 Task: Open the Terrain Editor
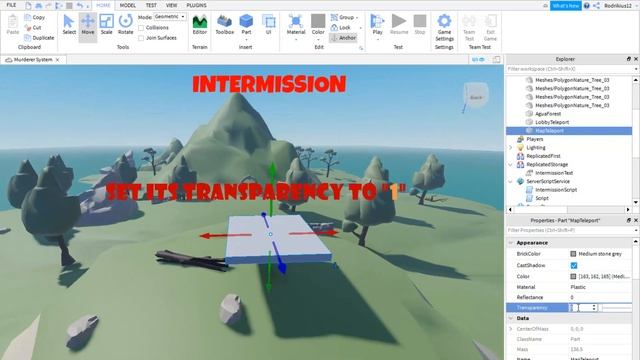pos(200,25)
